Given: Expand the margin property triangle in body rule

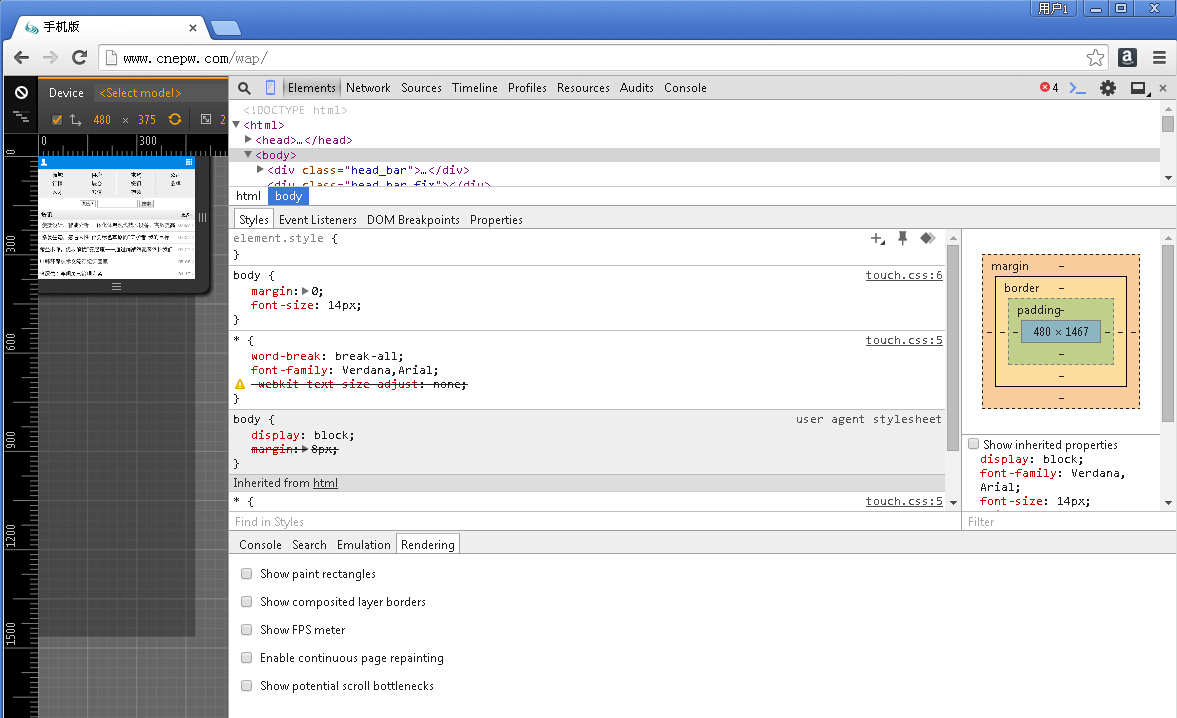Looking at the screenshot, I should point(306,291).
